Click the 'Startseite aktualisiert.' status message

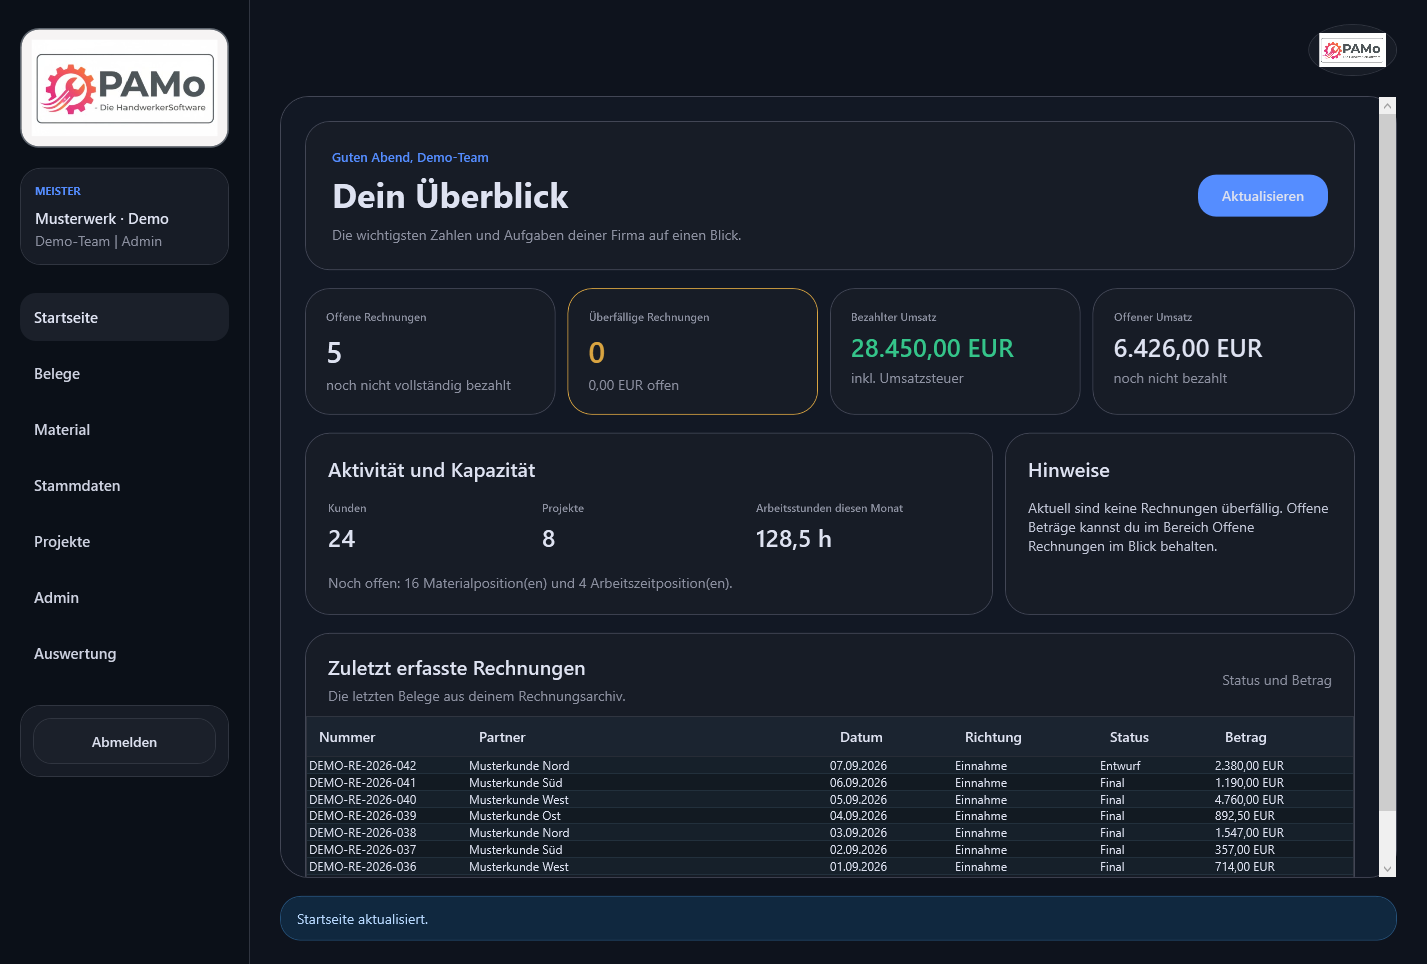pos(362,919)
